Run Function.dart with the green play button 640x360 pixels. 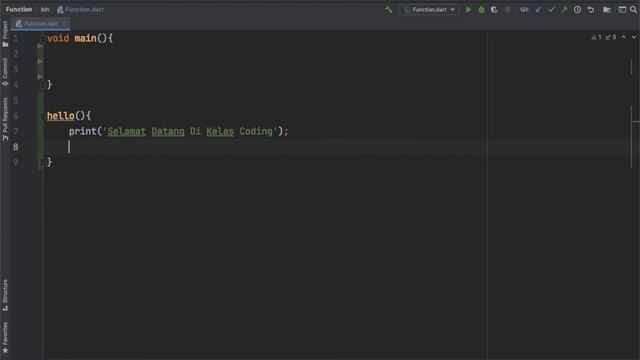(x=468, y=9)
